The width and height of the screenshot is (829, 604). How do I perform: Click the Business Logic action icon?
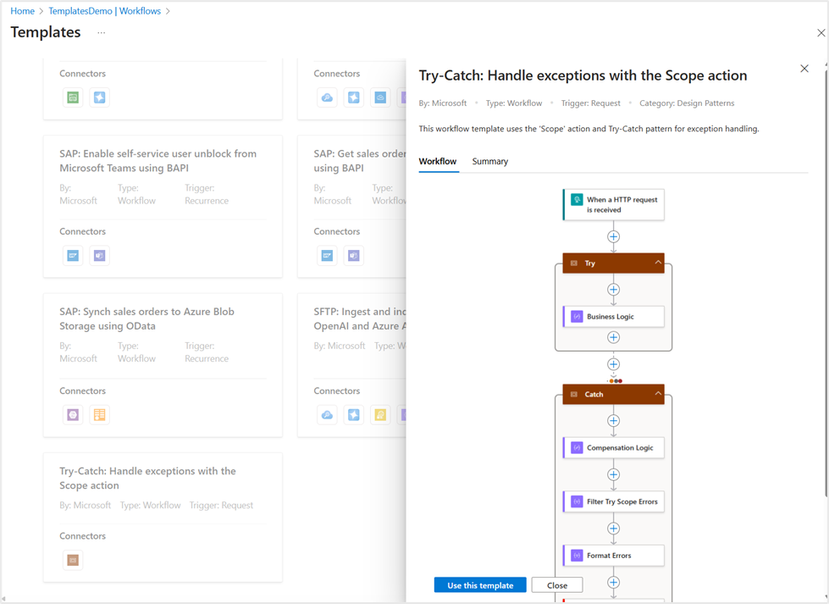577,316
